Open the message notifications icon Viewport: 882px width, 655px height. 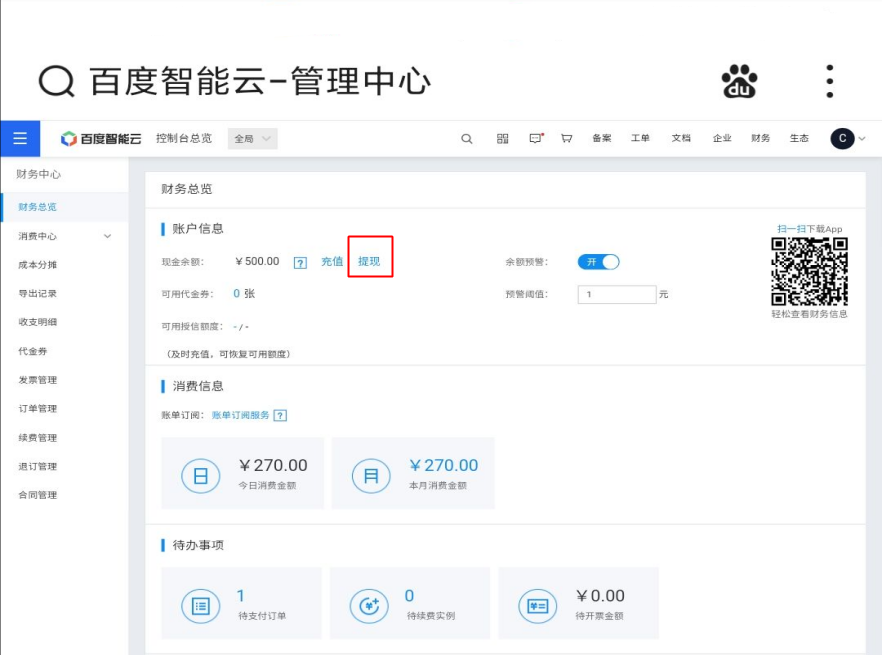[536, 138]
